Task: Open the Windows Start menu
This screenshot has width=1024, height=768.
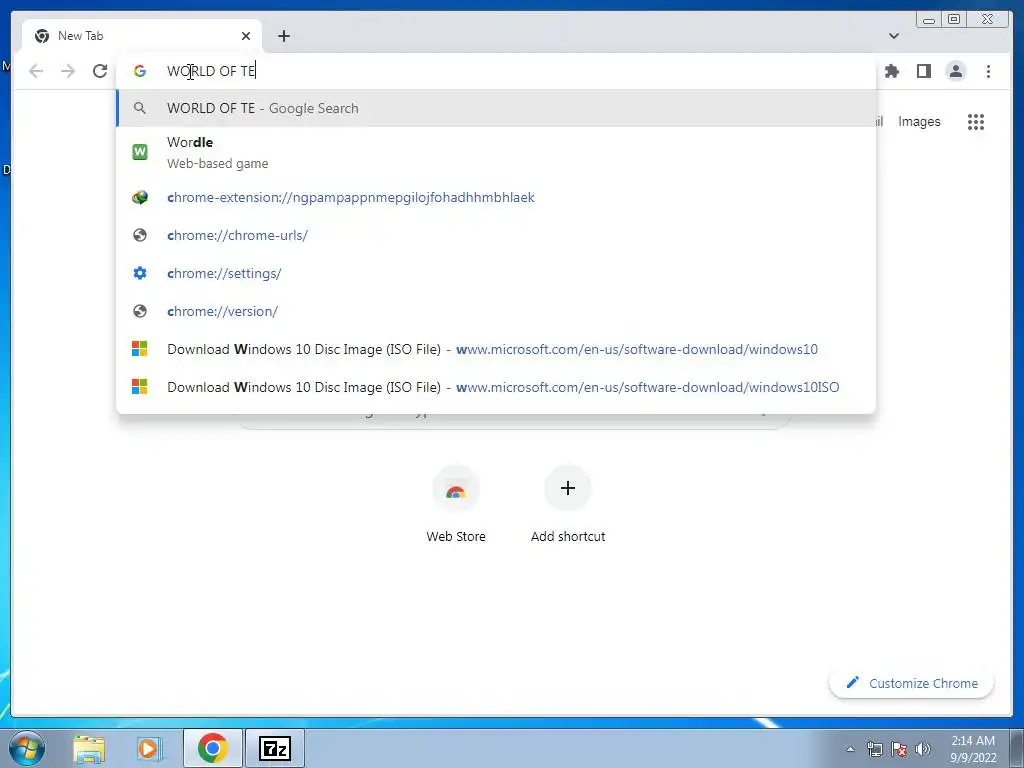Action: [27, 748]
